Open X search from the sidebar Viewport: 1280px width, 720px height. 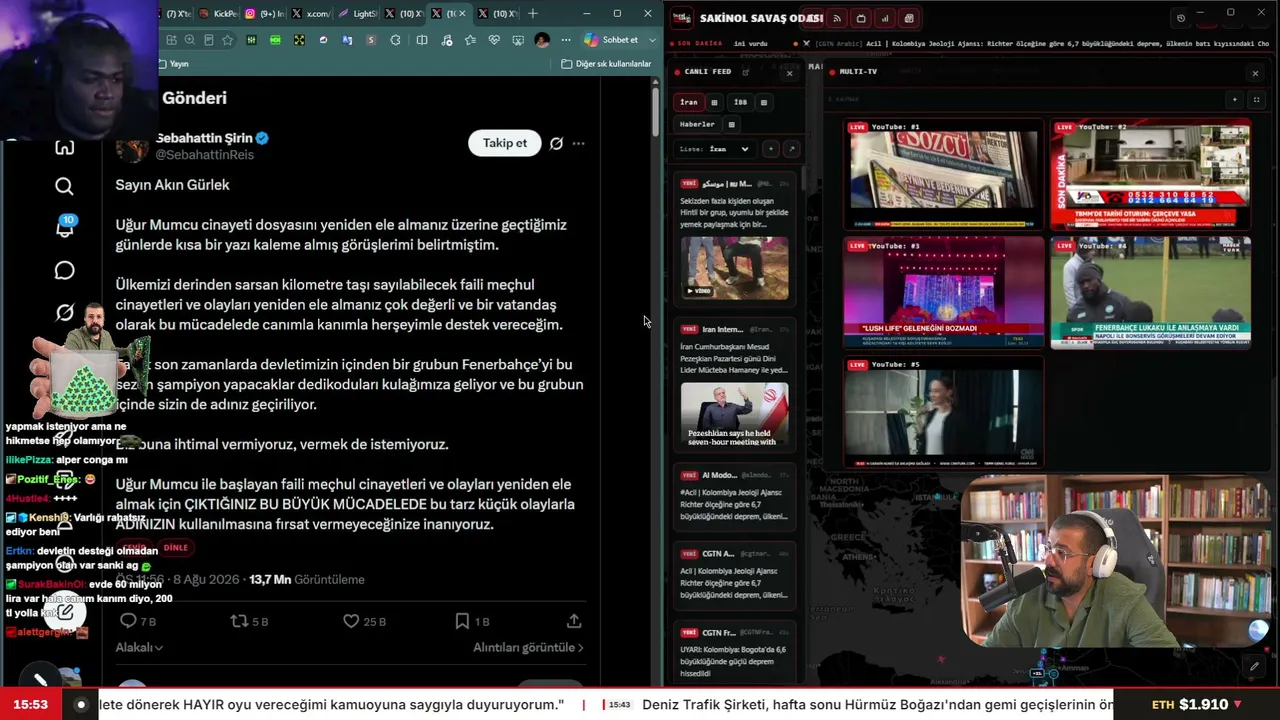point(65,187)
